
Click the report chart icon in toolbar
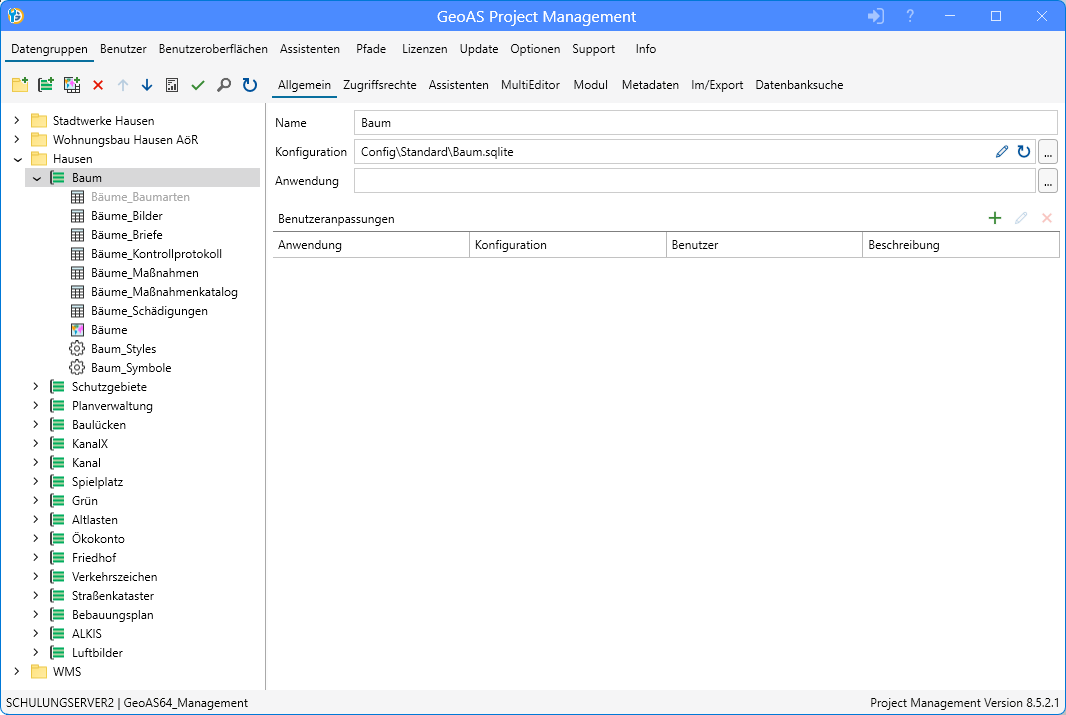tap(172, 86)
